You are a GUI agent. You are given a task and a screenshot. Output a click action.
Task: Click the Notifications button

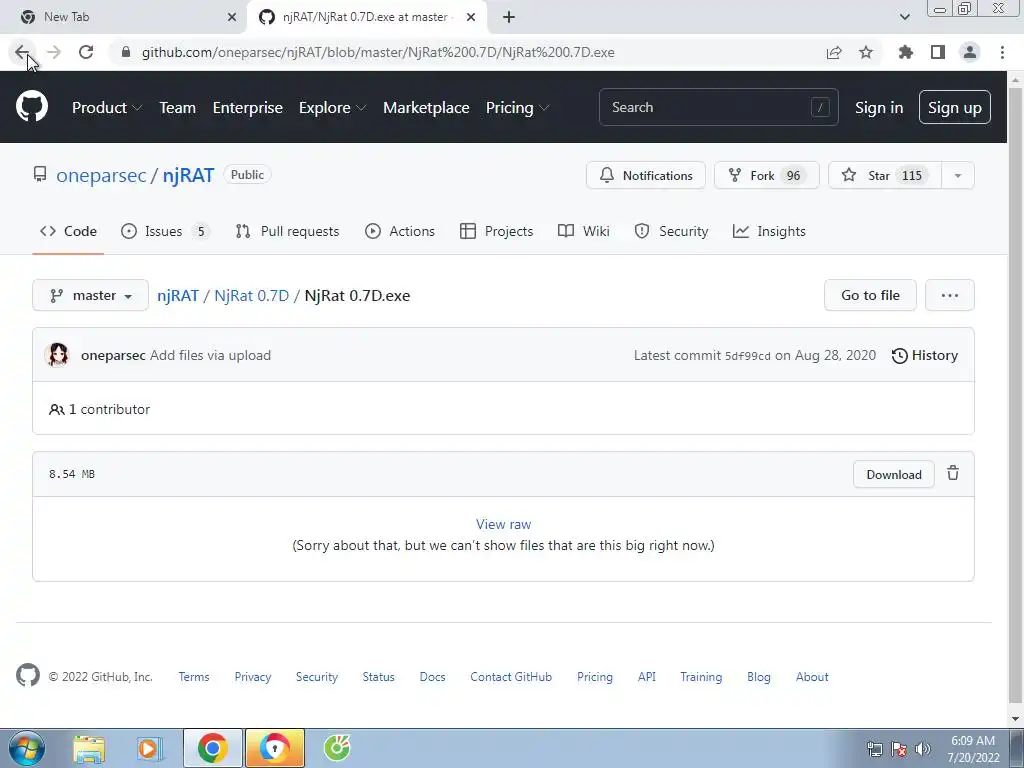(646, 175)
